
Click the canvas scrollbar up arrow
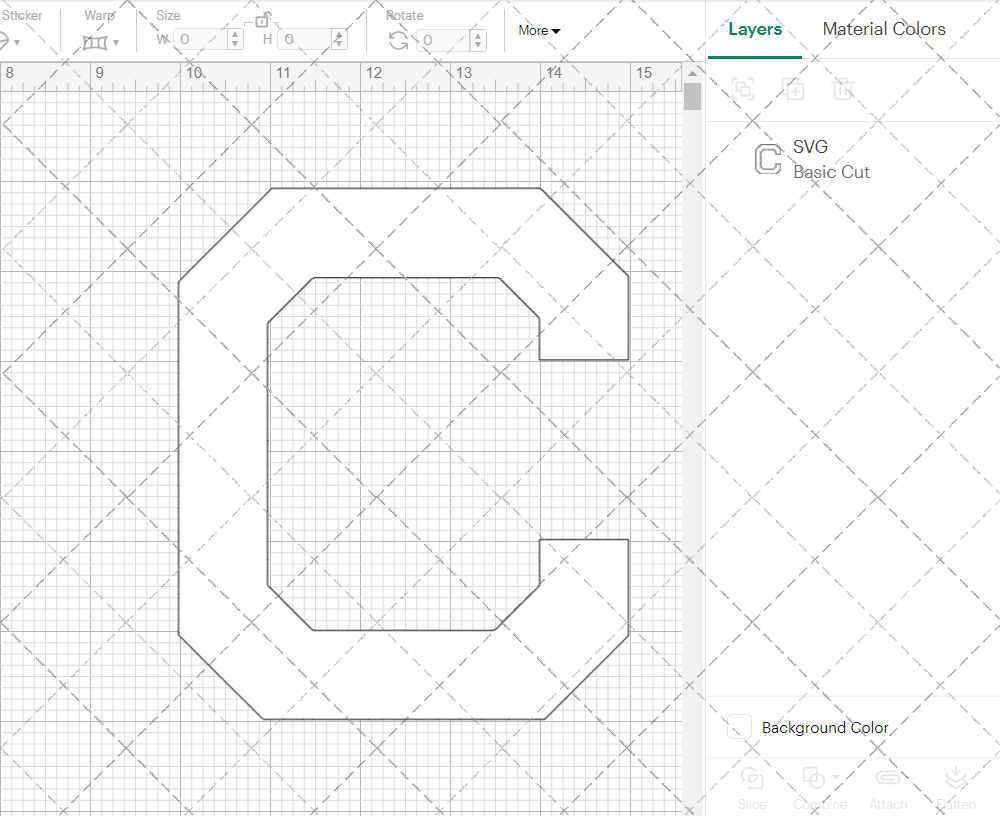693,74
